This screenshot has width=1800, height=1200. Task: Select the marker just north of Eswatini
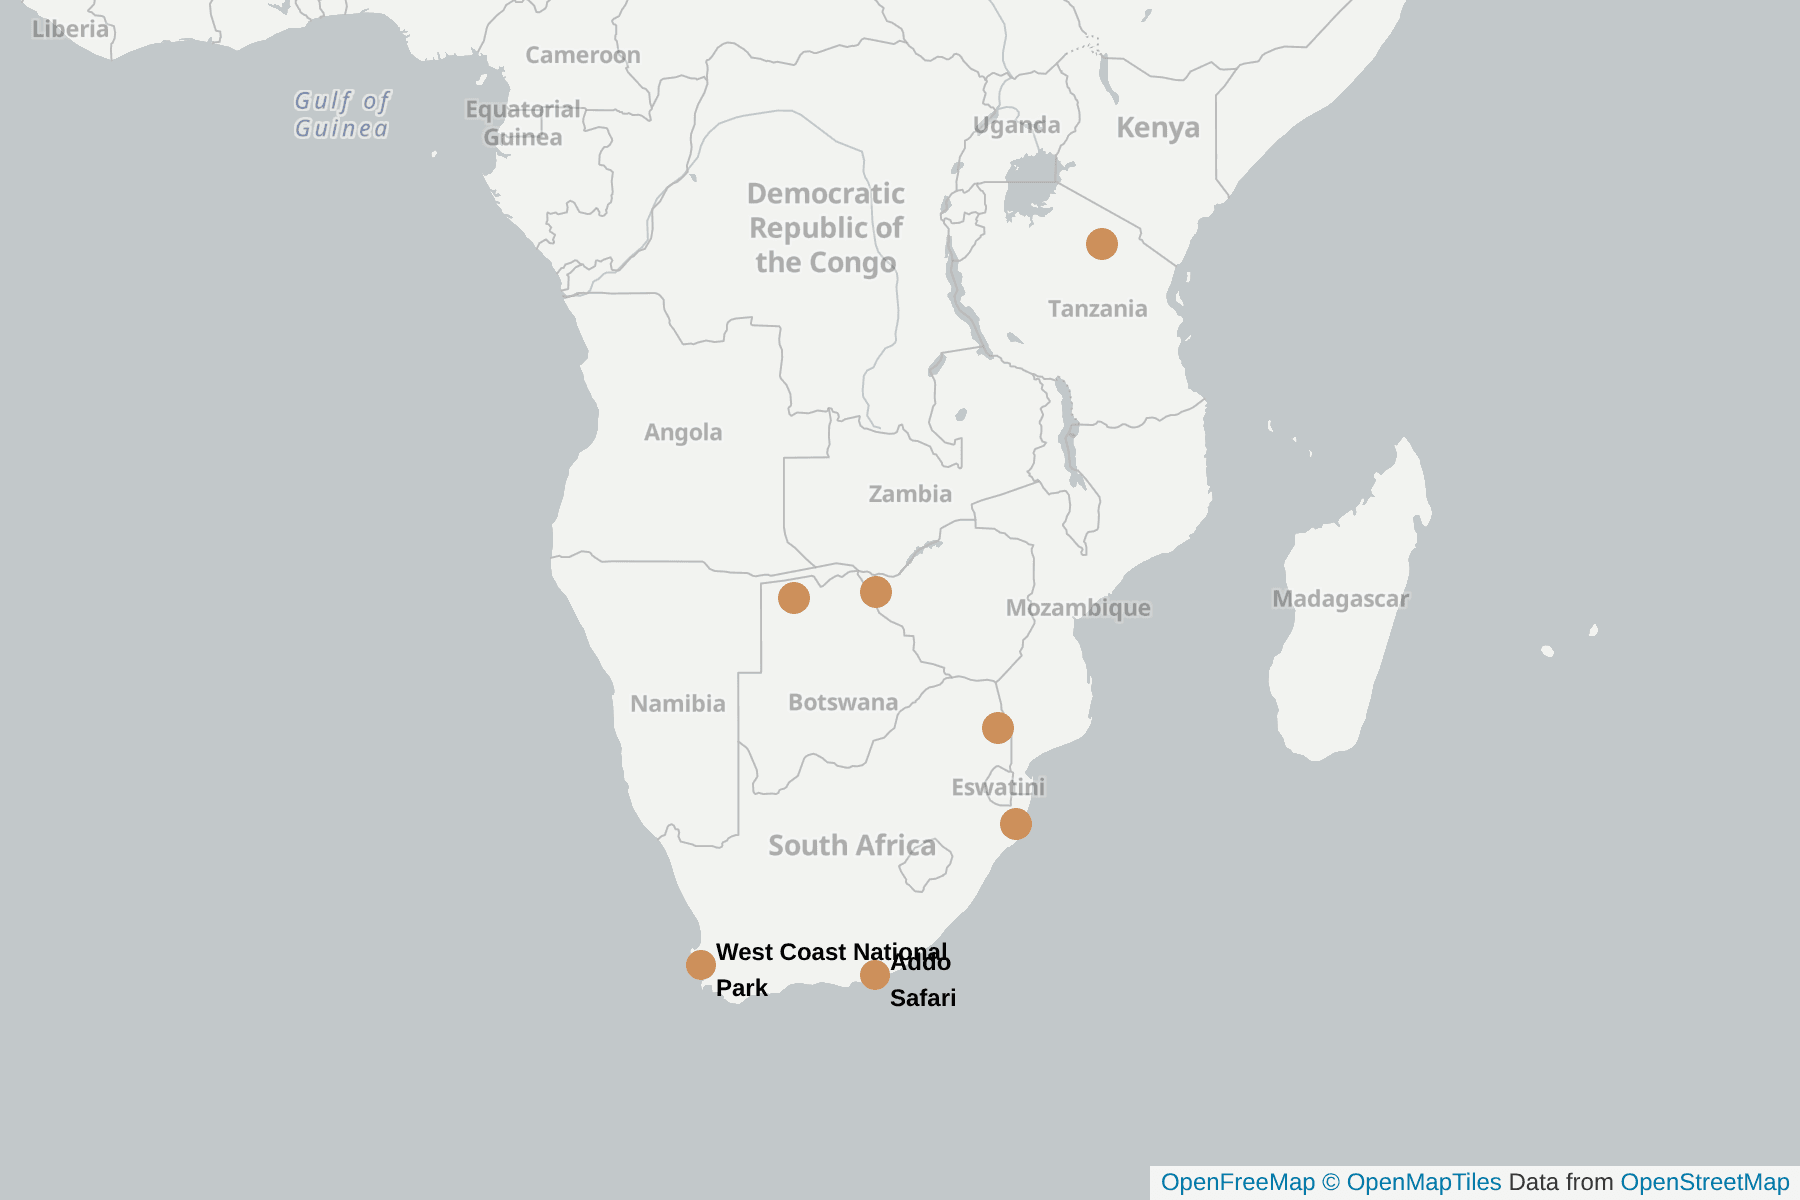coord(998,728)
